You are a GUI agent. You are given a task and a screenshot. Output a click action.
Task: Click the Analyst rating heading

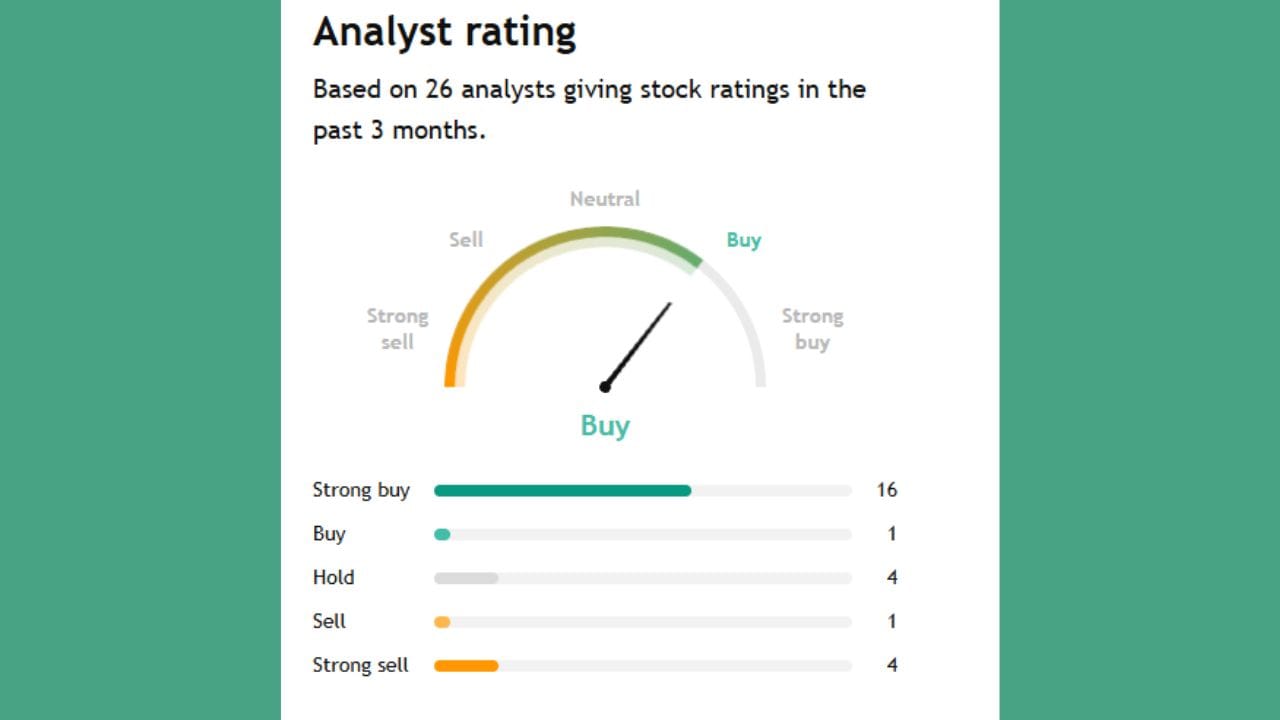coord(444,32)
